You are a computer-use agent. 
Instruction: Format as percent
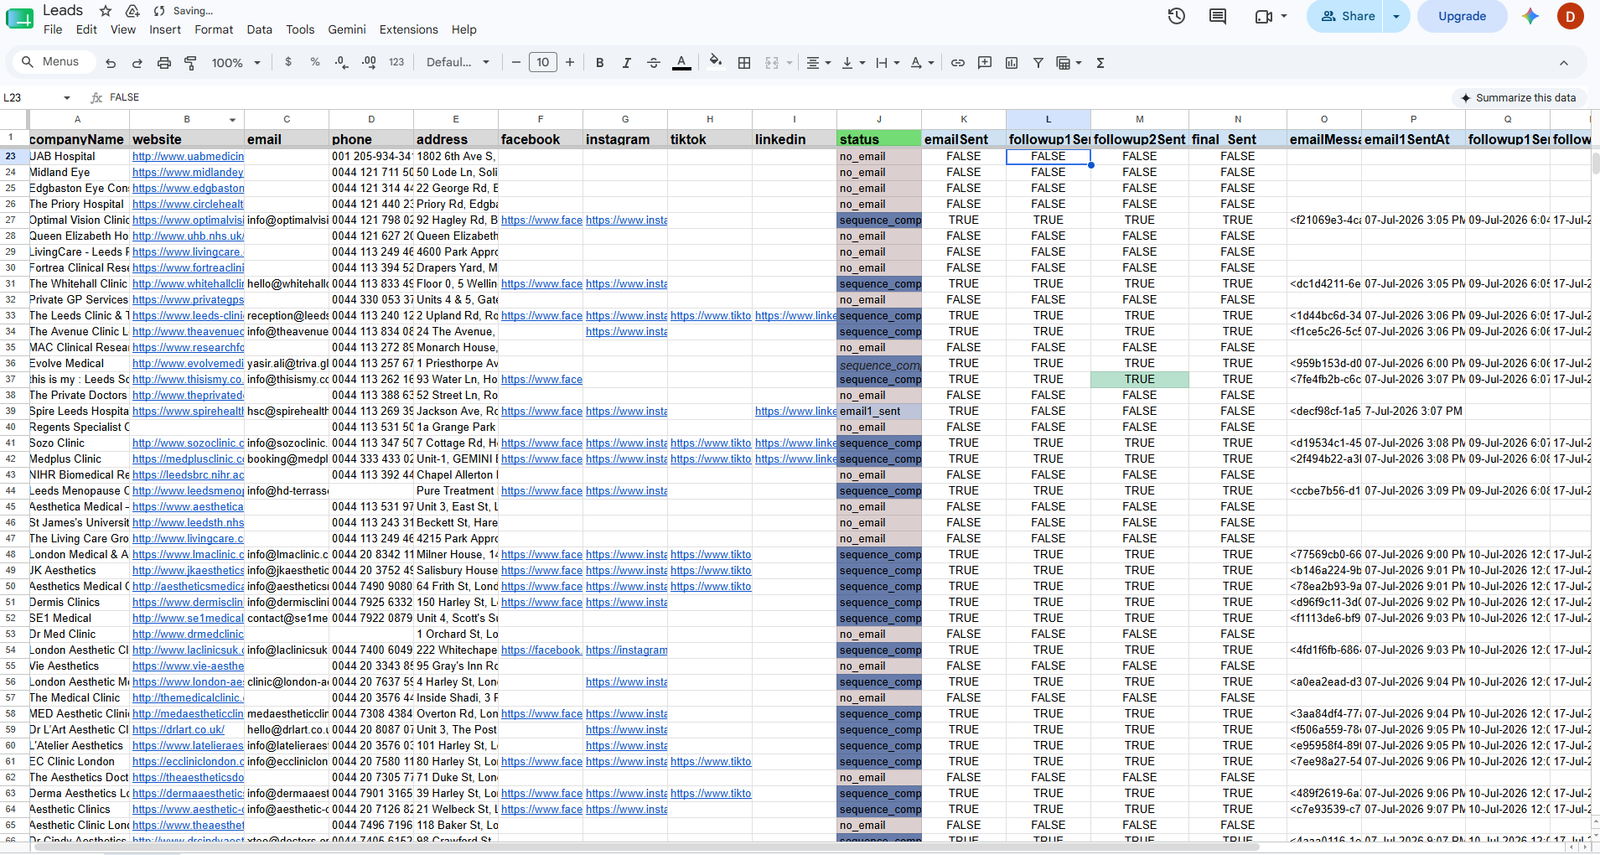315,62
